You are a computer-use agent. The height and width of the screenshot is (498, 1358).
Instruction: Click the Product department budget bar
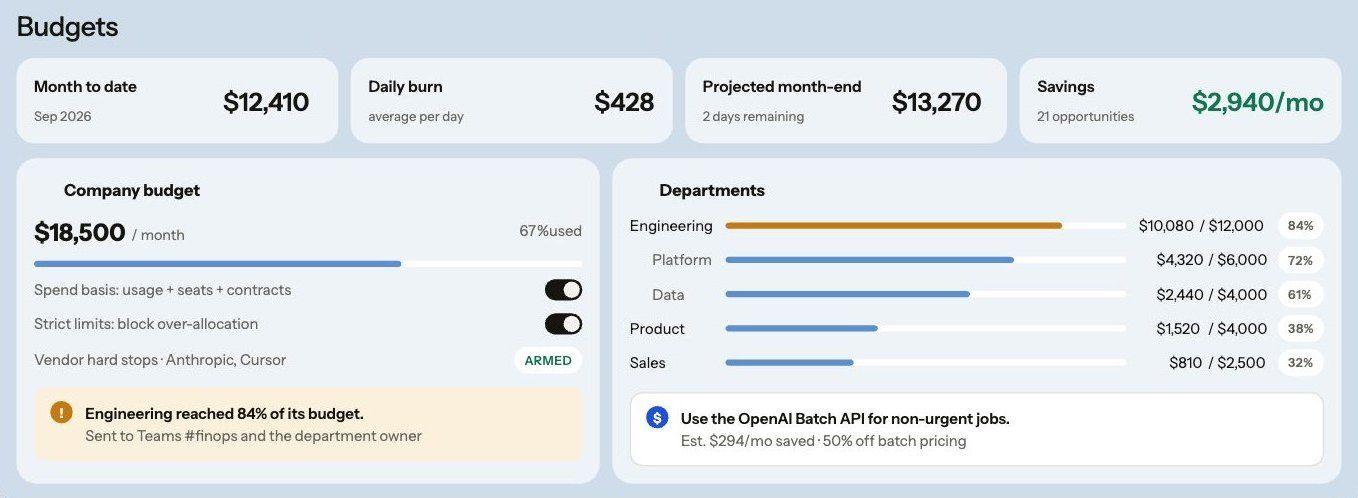925,328
